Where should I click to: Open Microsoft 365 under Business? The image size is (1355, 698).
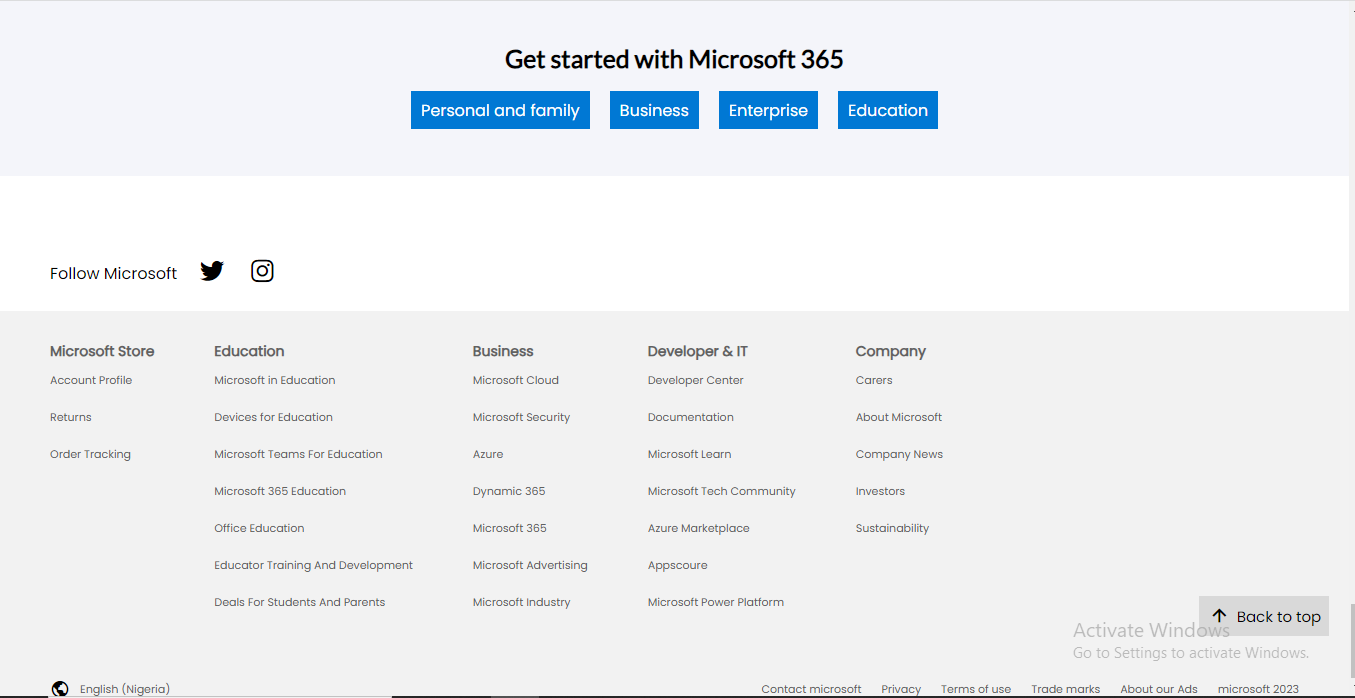[x=510, y=528]
